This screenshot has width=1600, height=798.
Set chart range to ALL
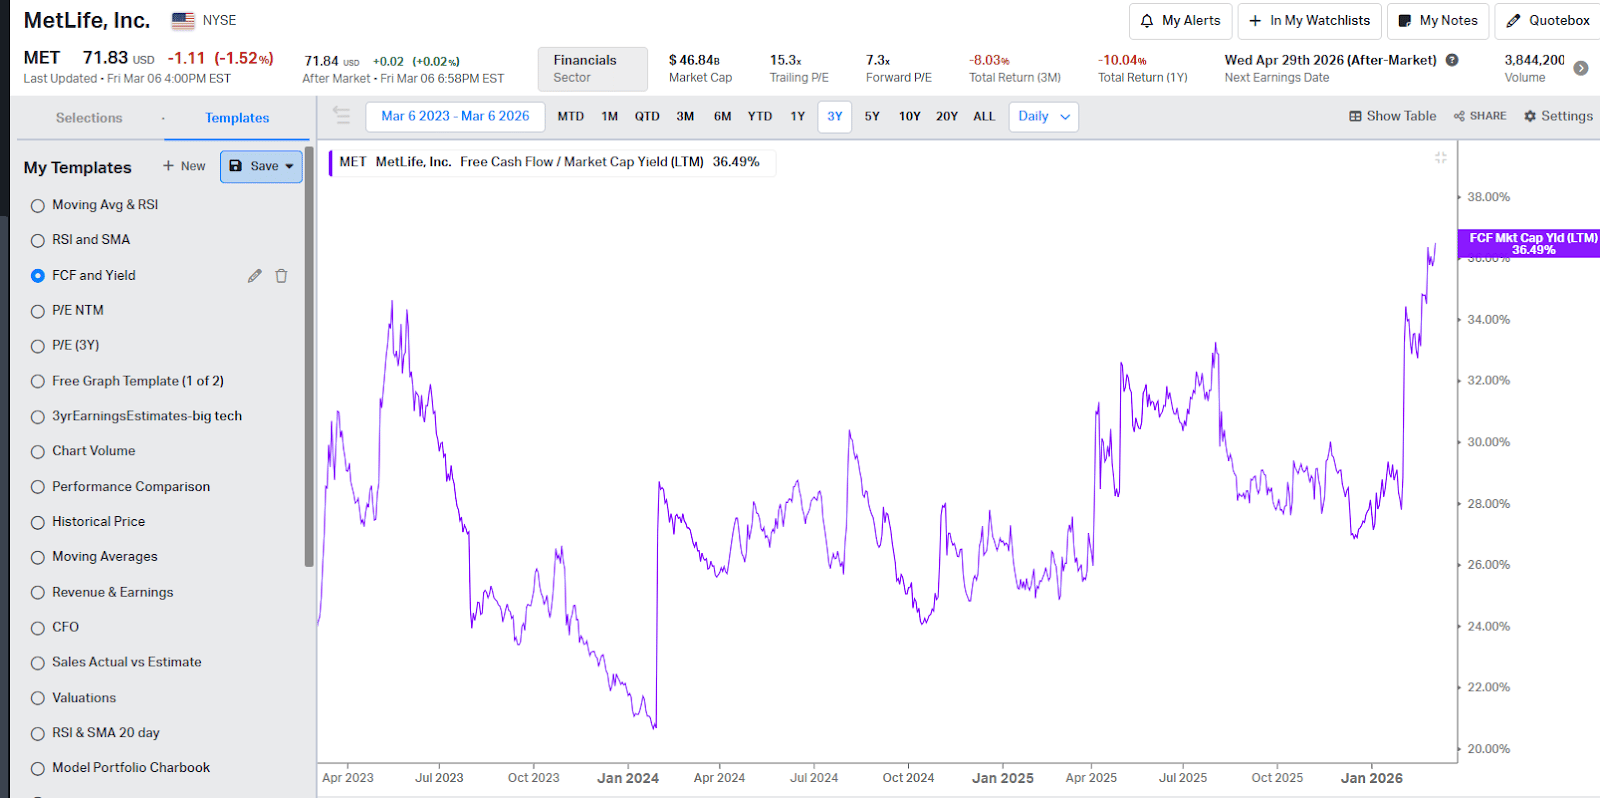click(984, 117)
